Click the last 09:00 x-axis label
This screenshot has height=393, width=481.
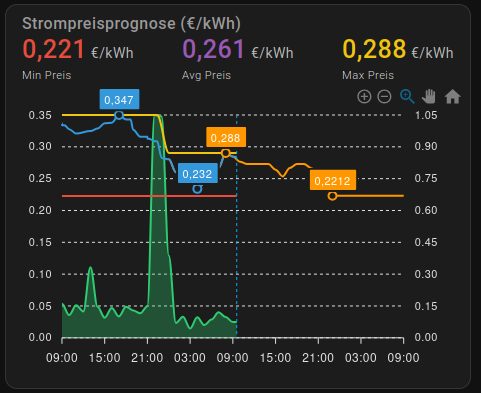click(x=403, y=358)
